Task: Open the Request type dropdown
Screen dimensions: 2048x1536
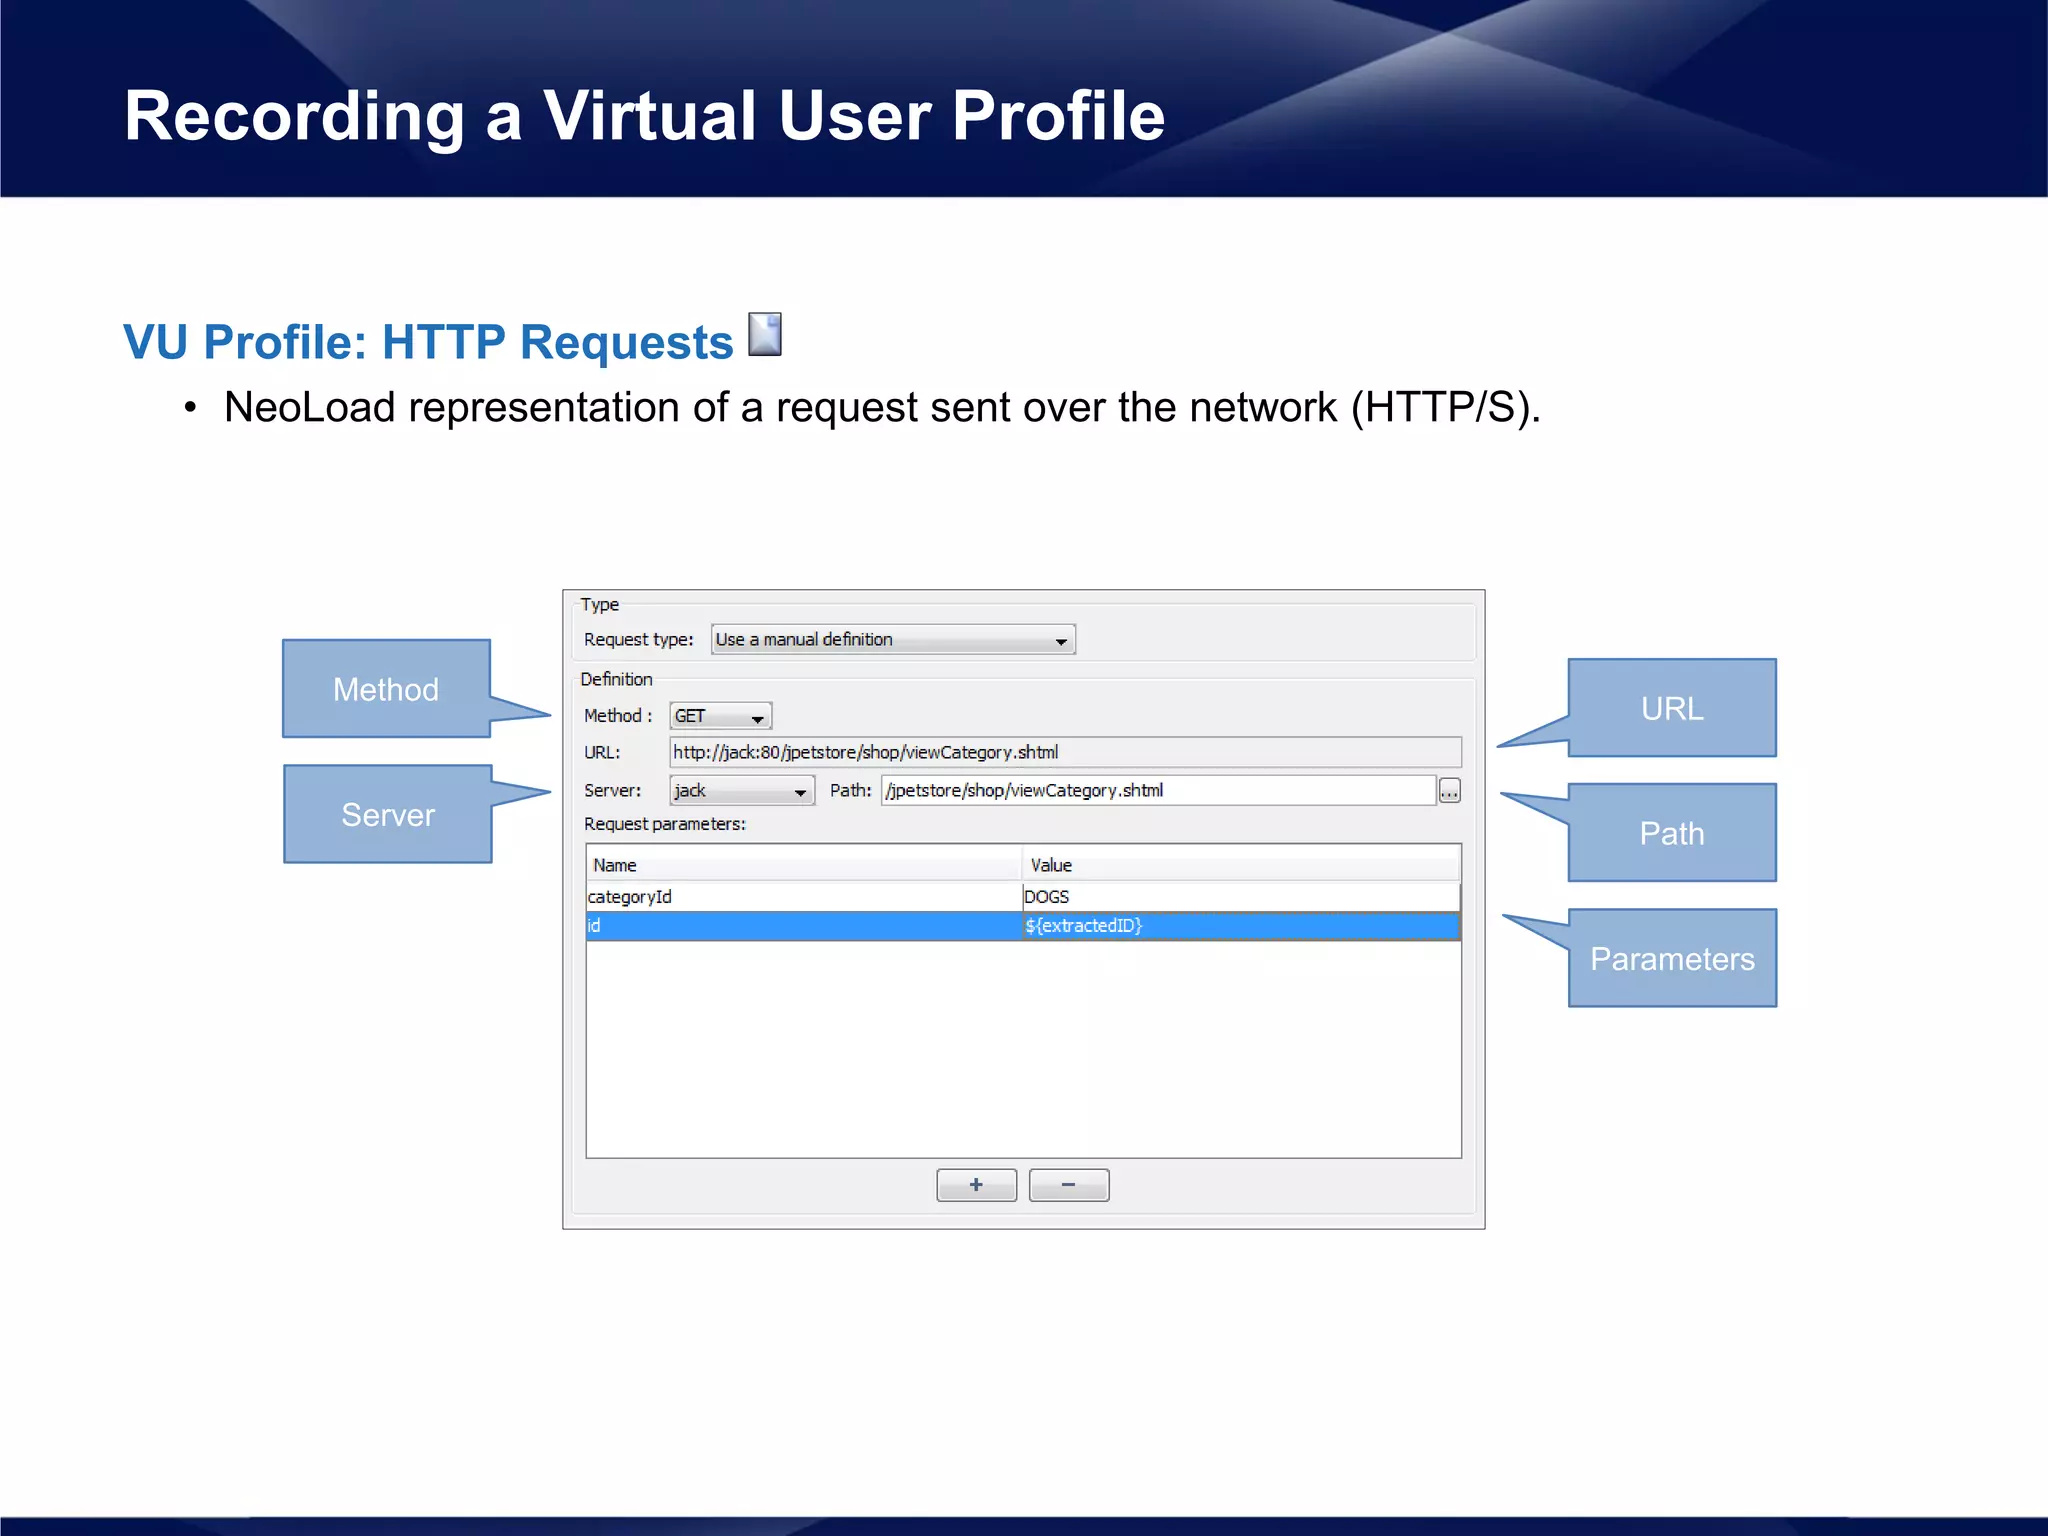Action: (893, 639)
